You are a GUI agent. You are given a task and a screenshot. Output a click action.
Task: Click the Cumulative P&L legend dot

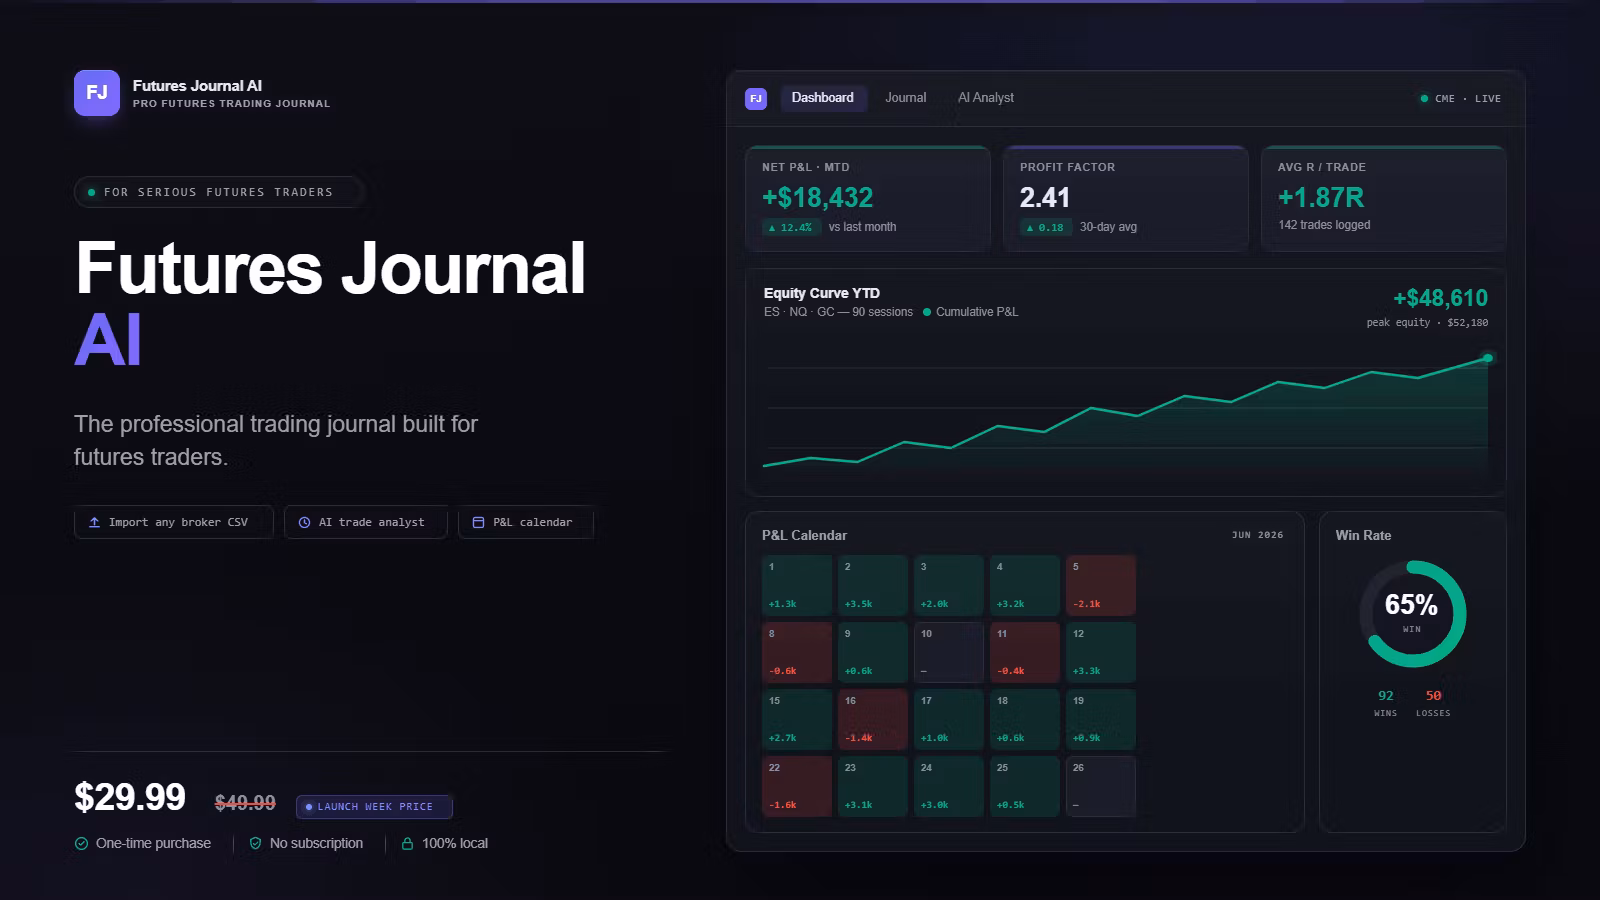927,312
